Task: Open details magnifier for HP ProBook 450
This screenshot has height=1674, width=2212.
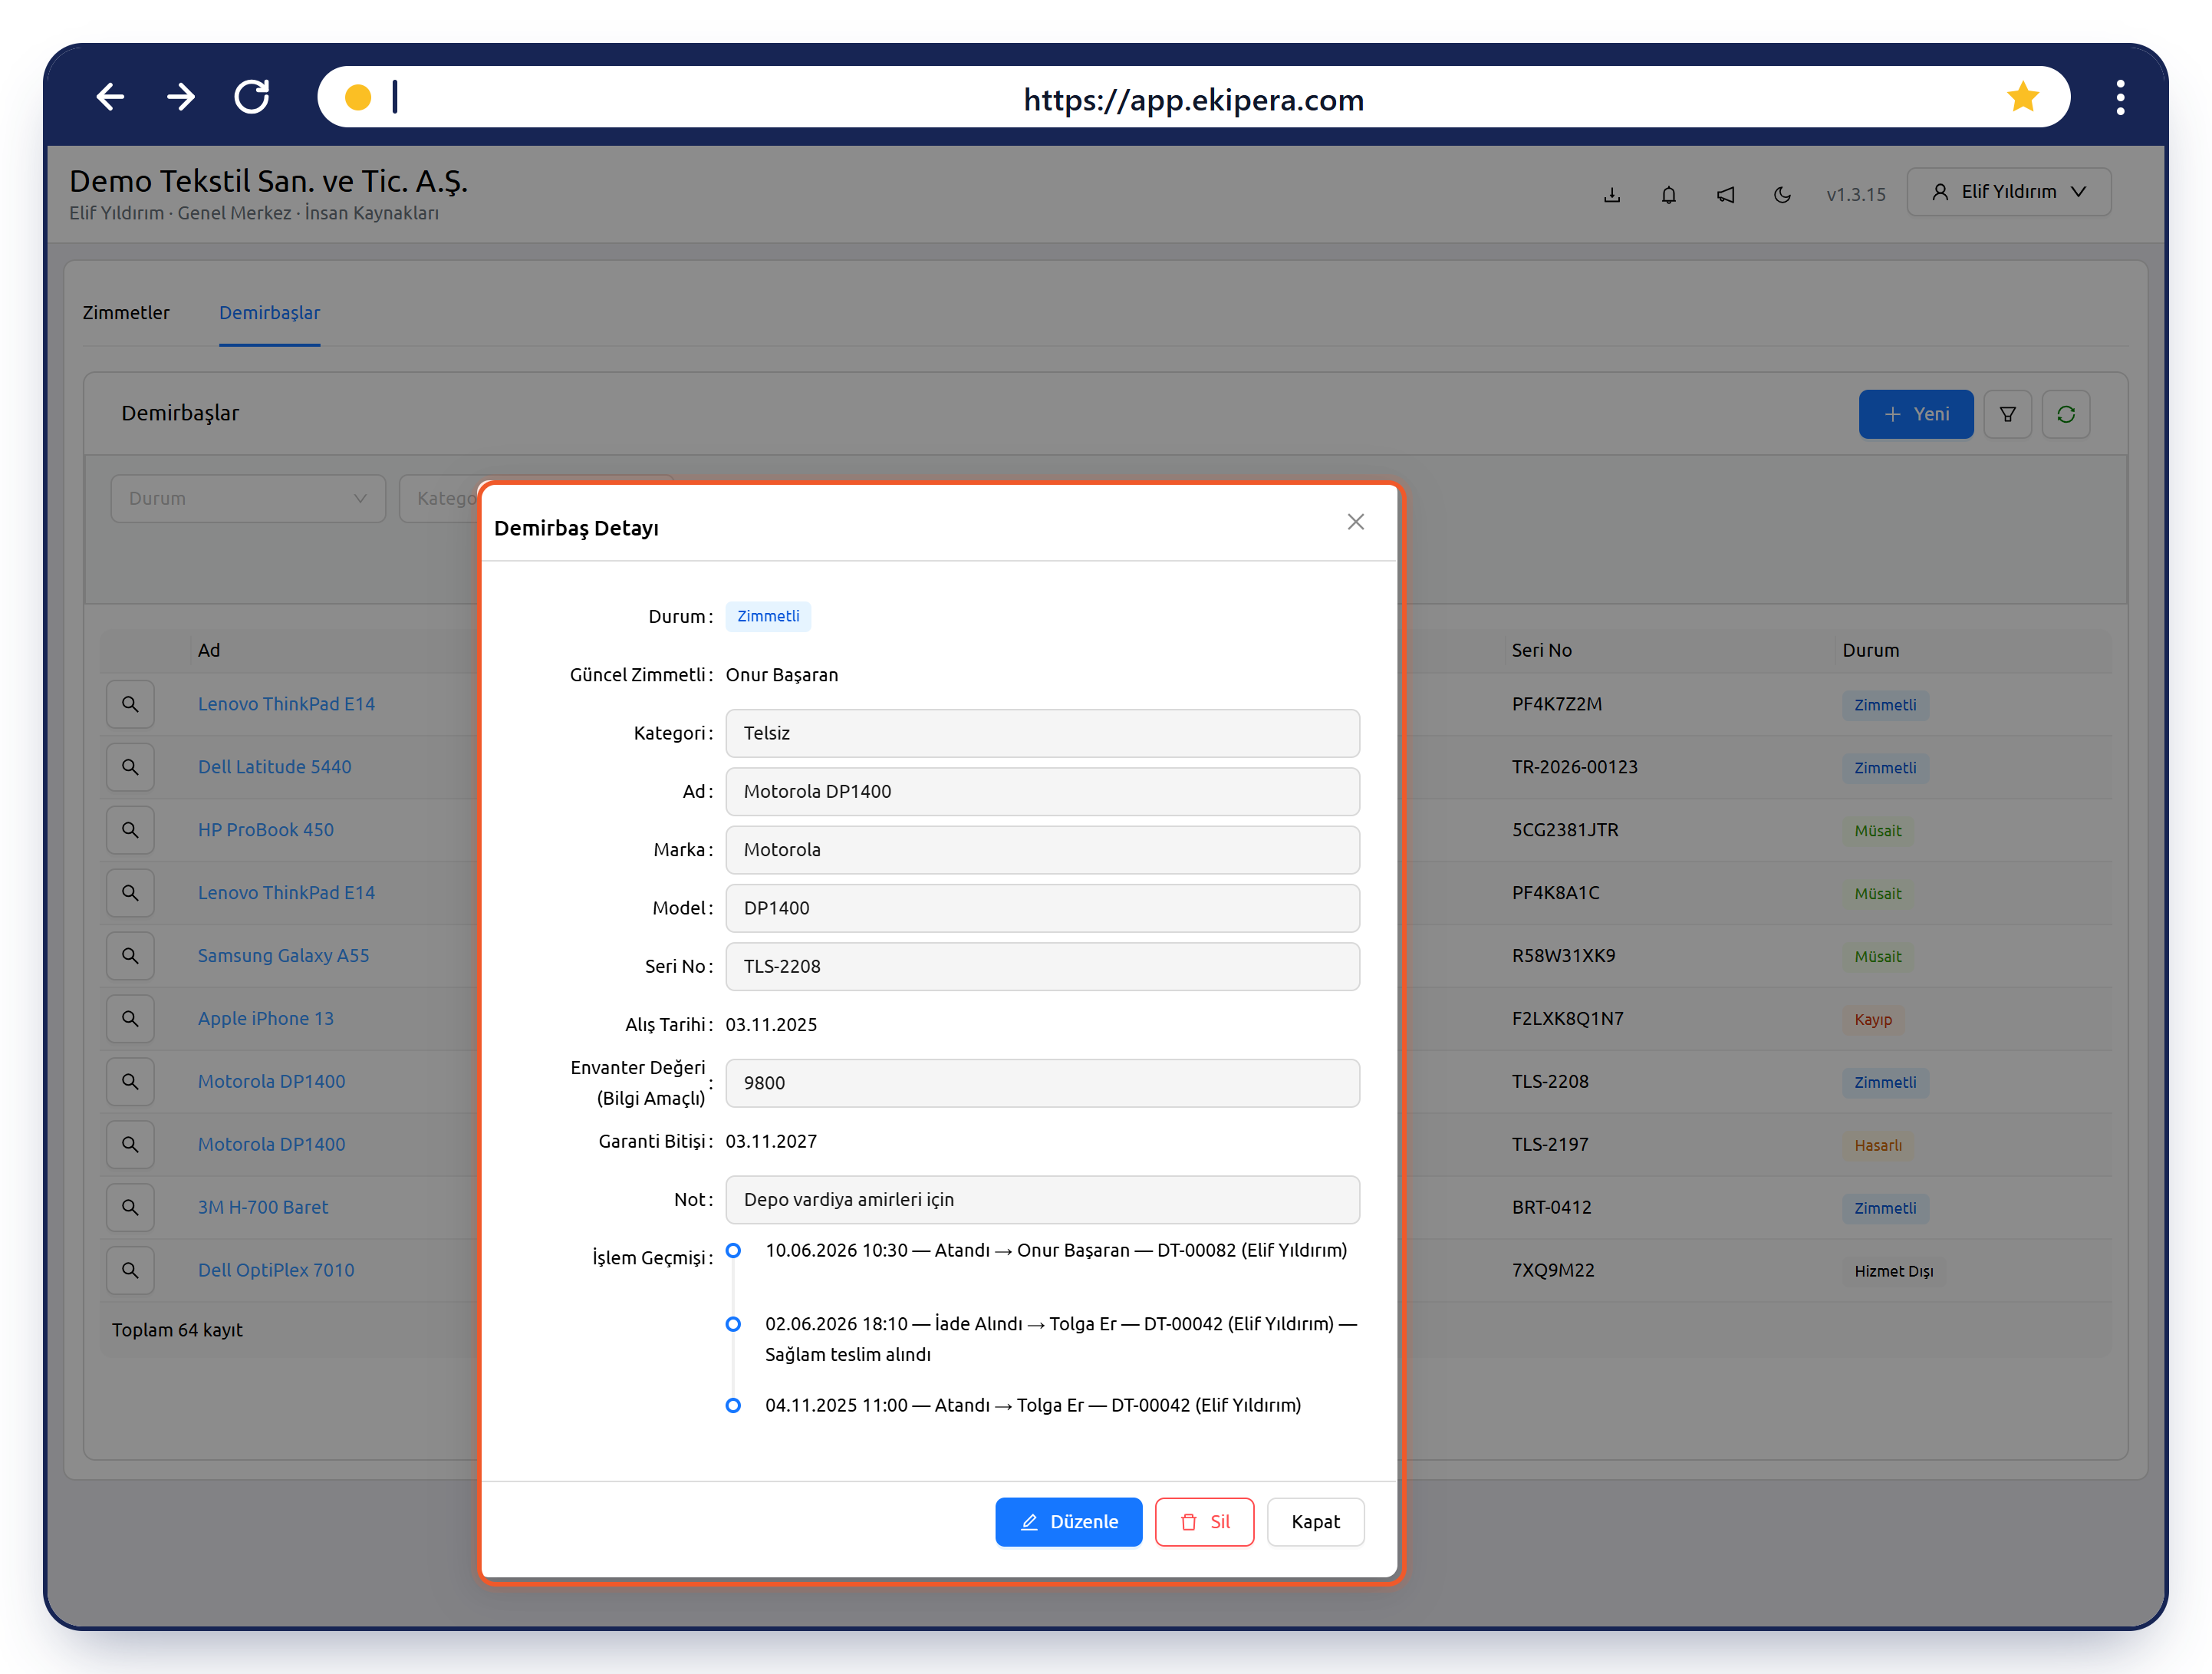Action: (x=130, y=830)
